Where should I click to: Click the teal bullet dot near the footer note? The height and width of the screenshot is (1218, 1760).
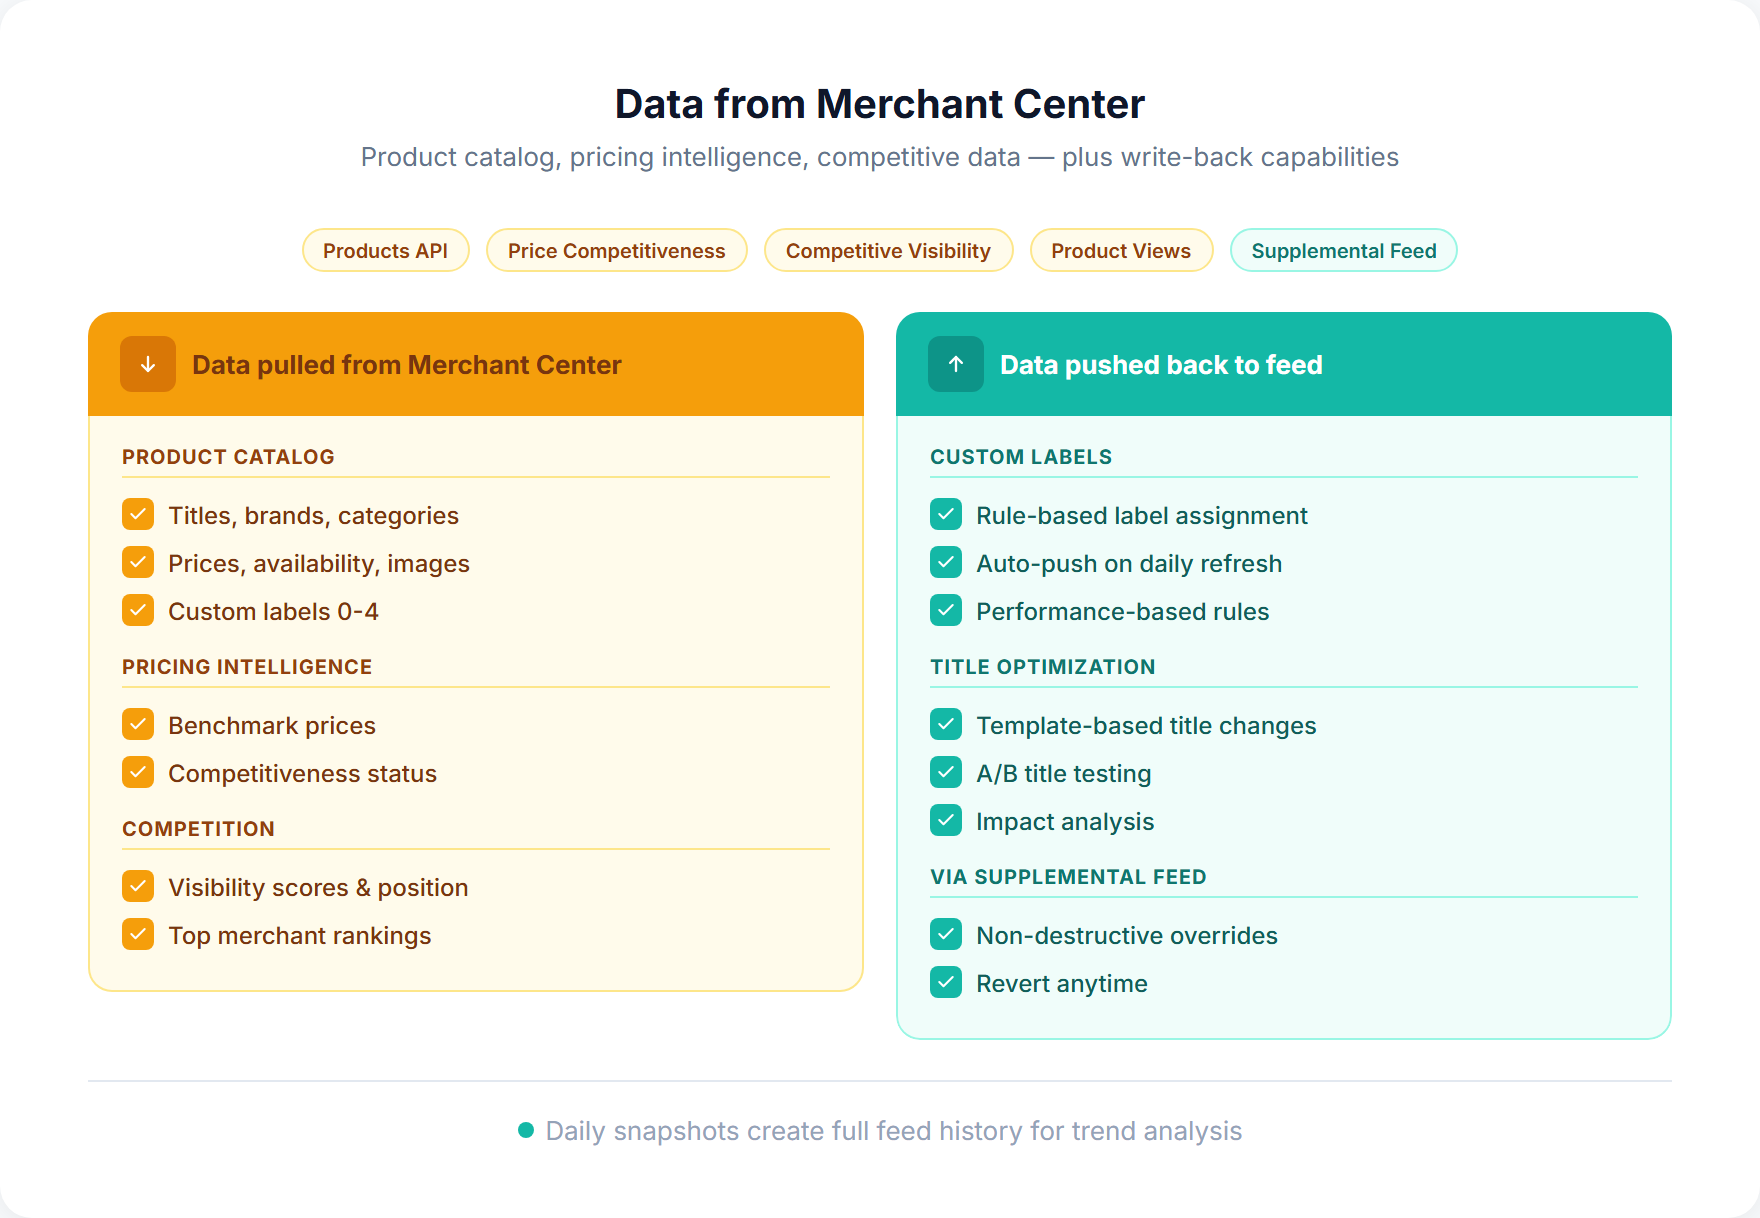524,1131
